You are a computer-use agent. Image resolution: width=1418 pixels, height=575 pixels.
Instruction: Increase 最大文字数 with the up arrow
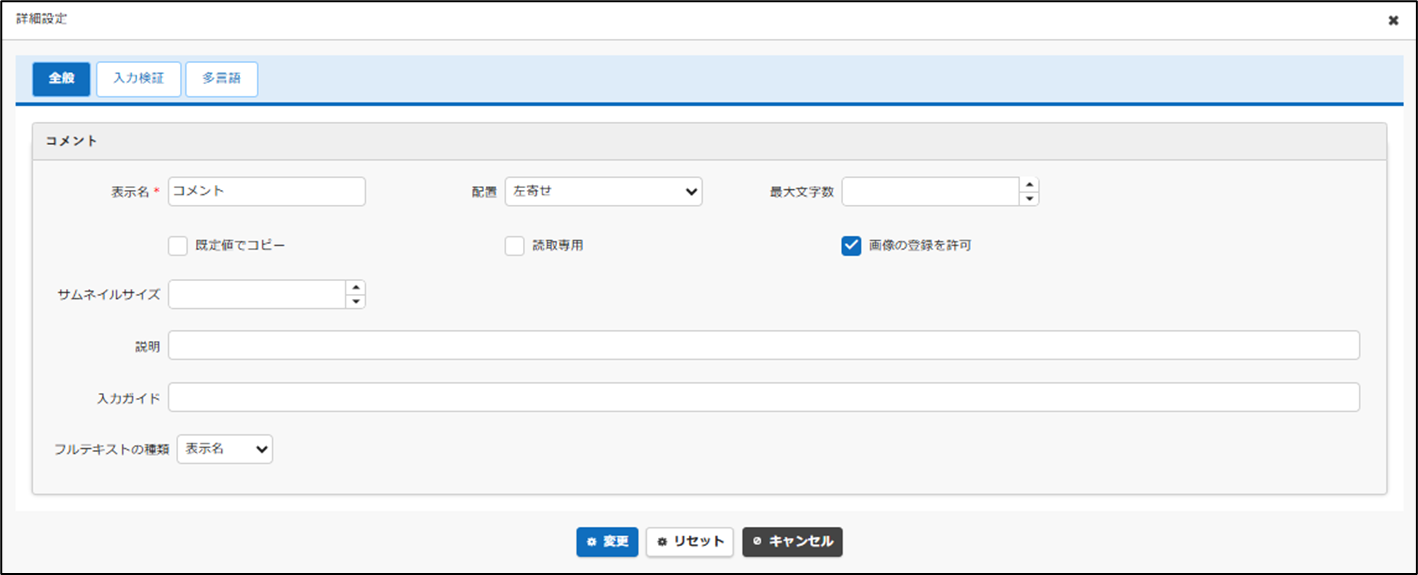point(1029,184)
